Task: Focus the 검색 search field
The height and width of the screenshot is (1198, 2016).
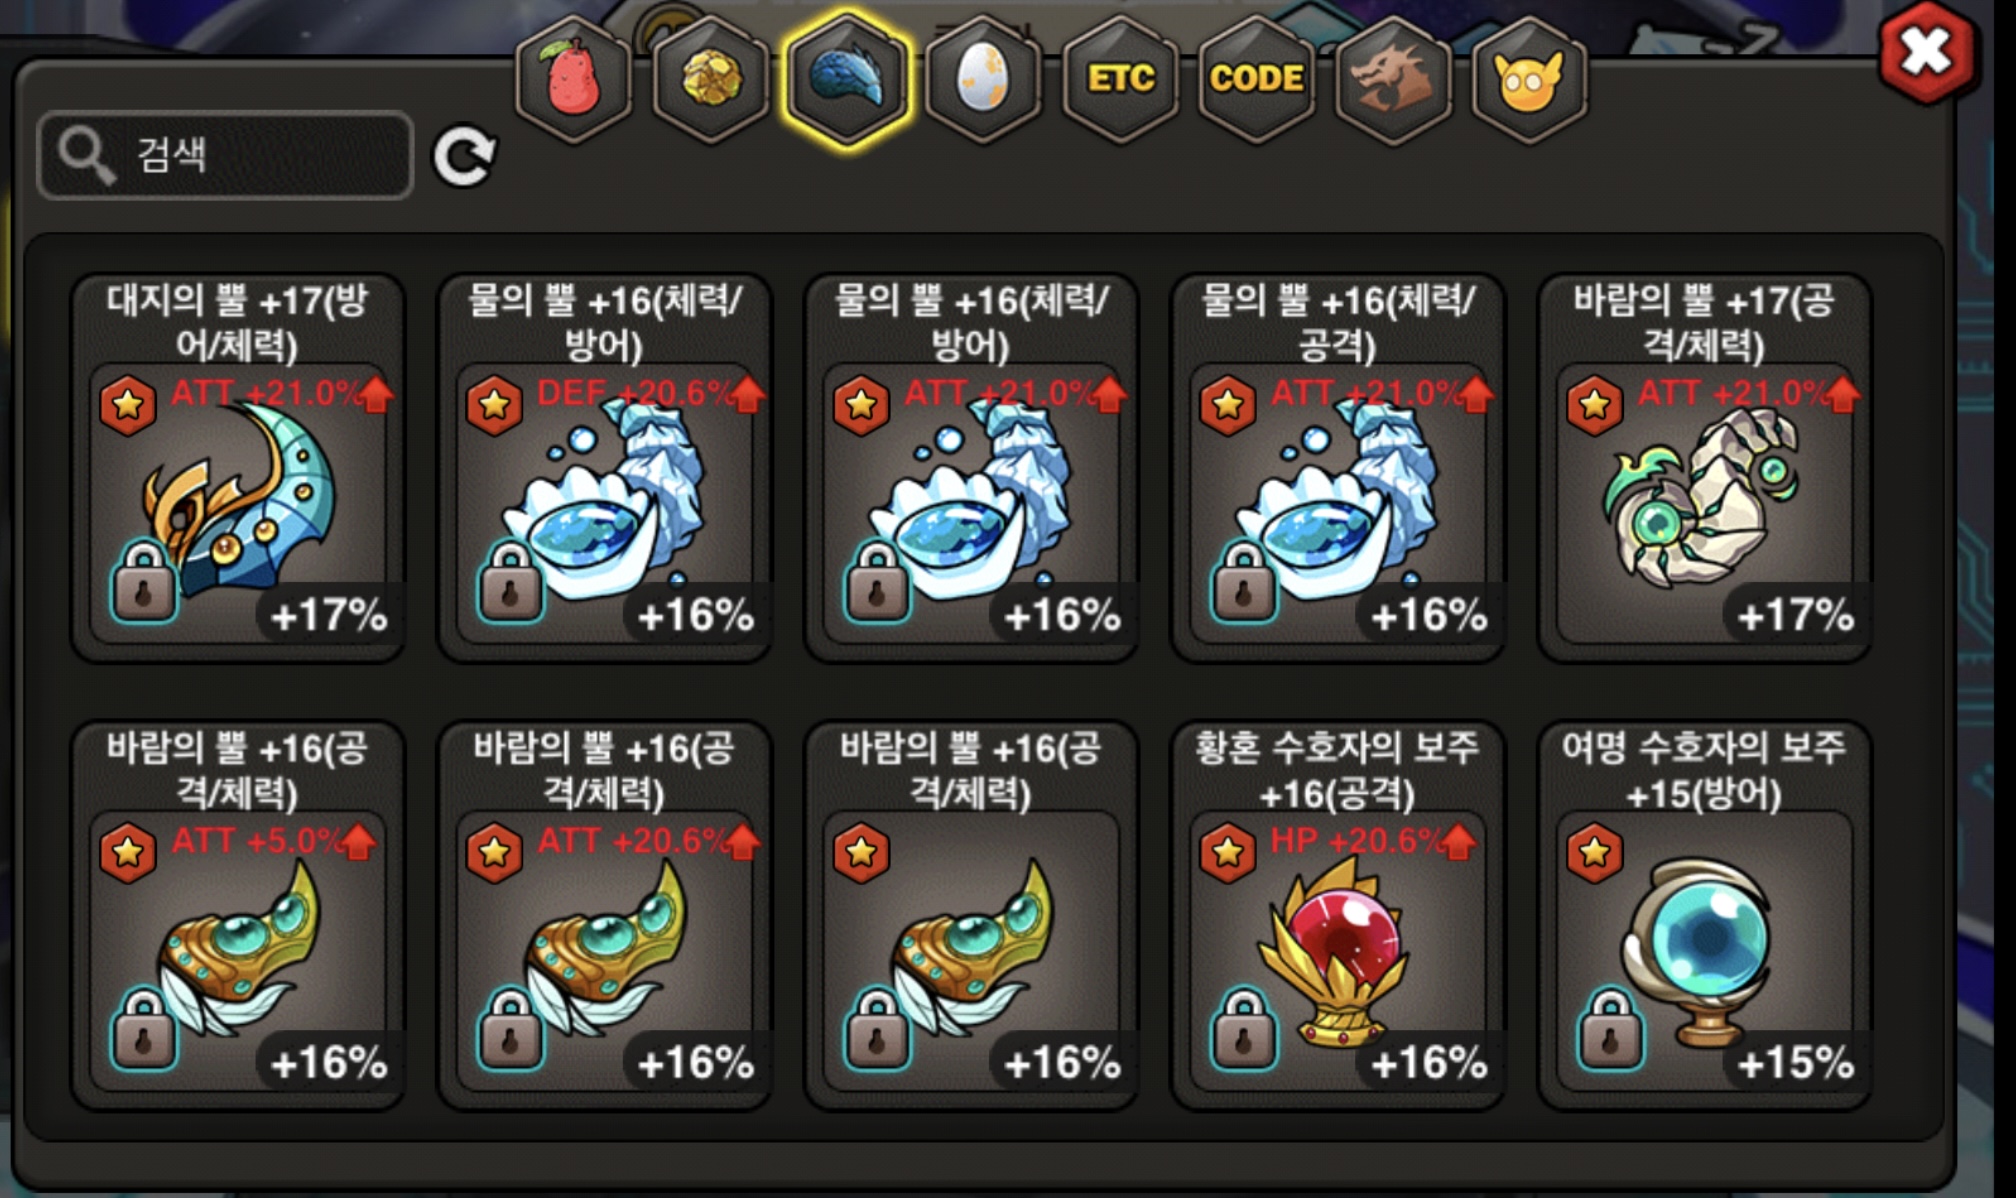Action: pos(225,155)
